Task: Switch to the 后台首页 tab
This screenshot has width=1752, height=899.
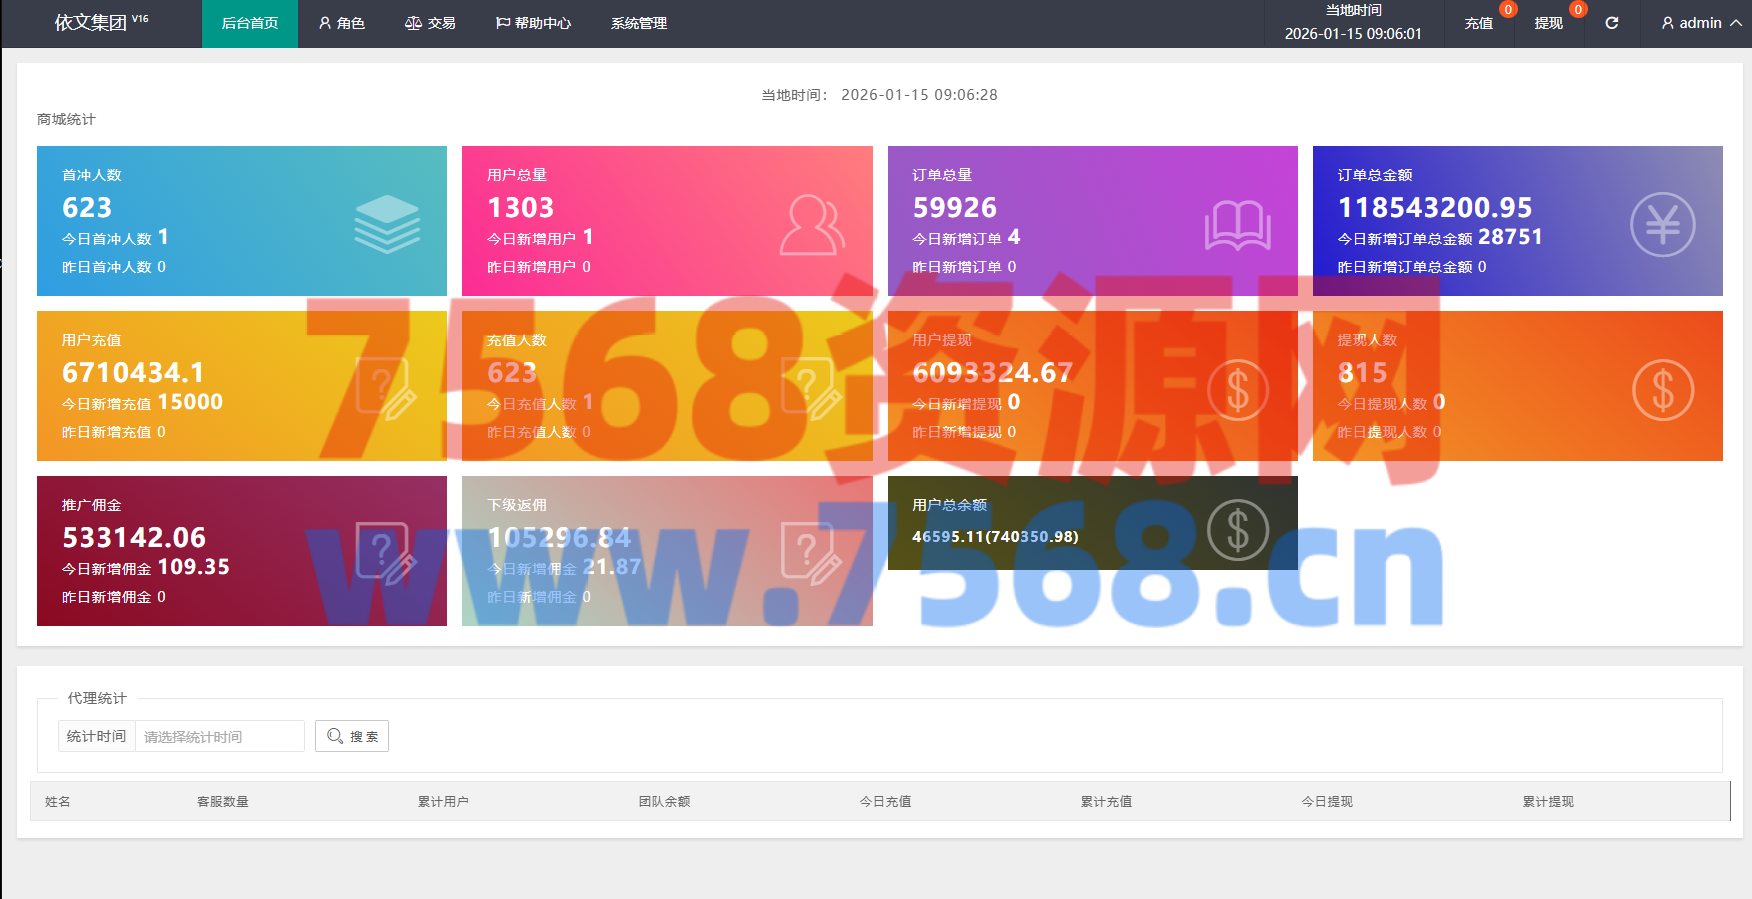Action: point(250,23)
